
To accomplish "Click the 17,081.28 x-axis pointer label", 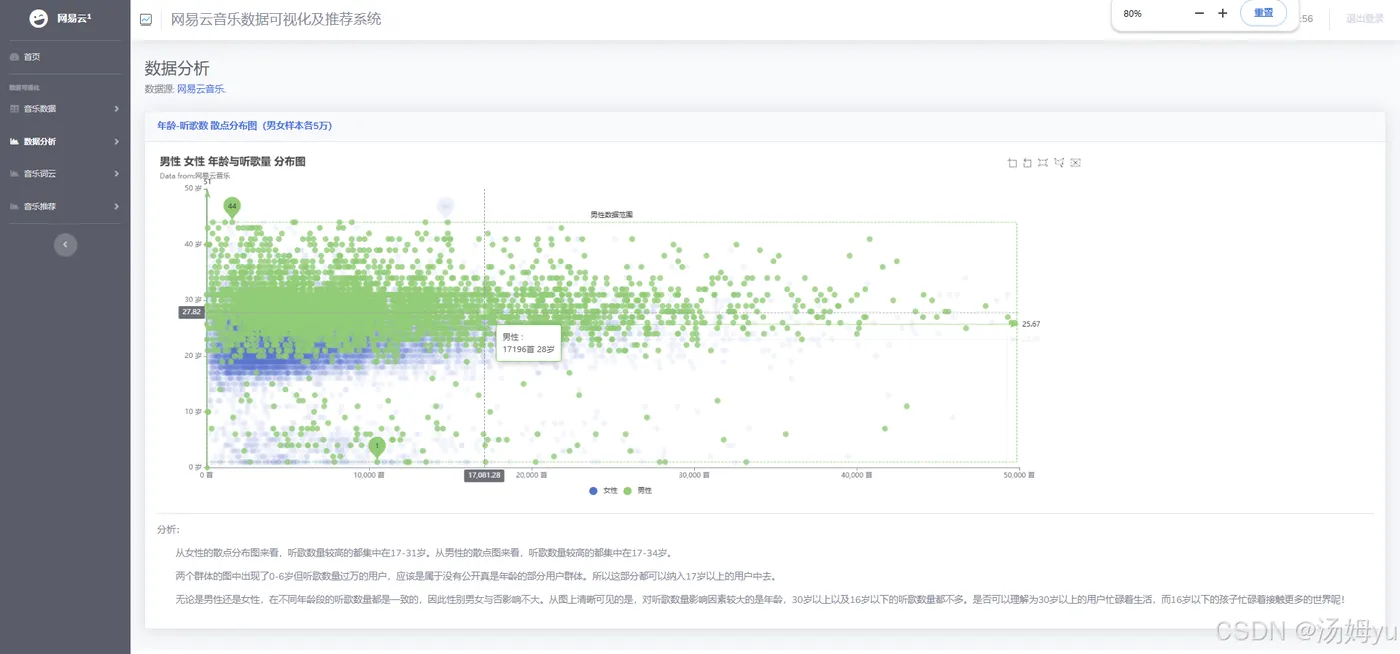I will click(484, 475).
